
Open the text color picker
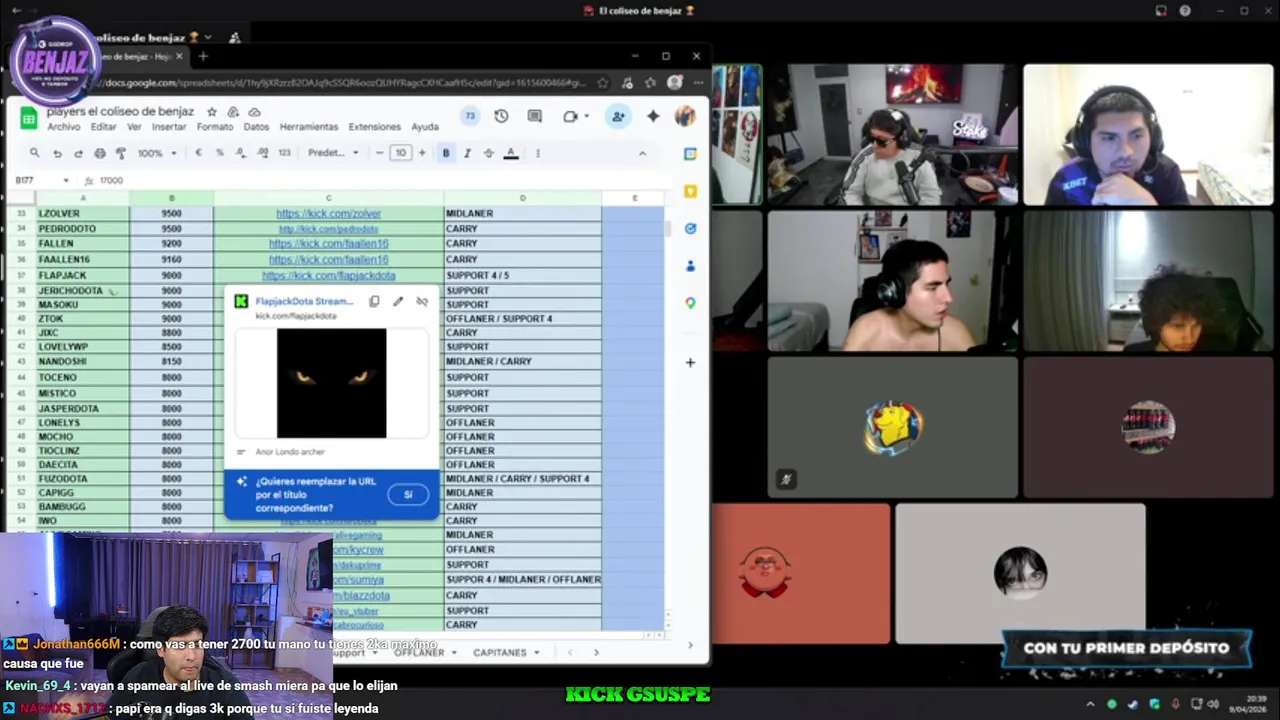[511, 153]
